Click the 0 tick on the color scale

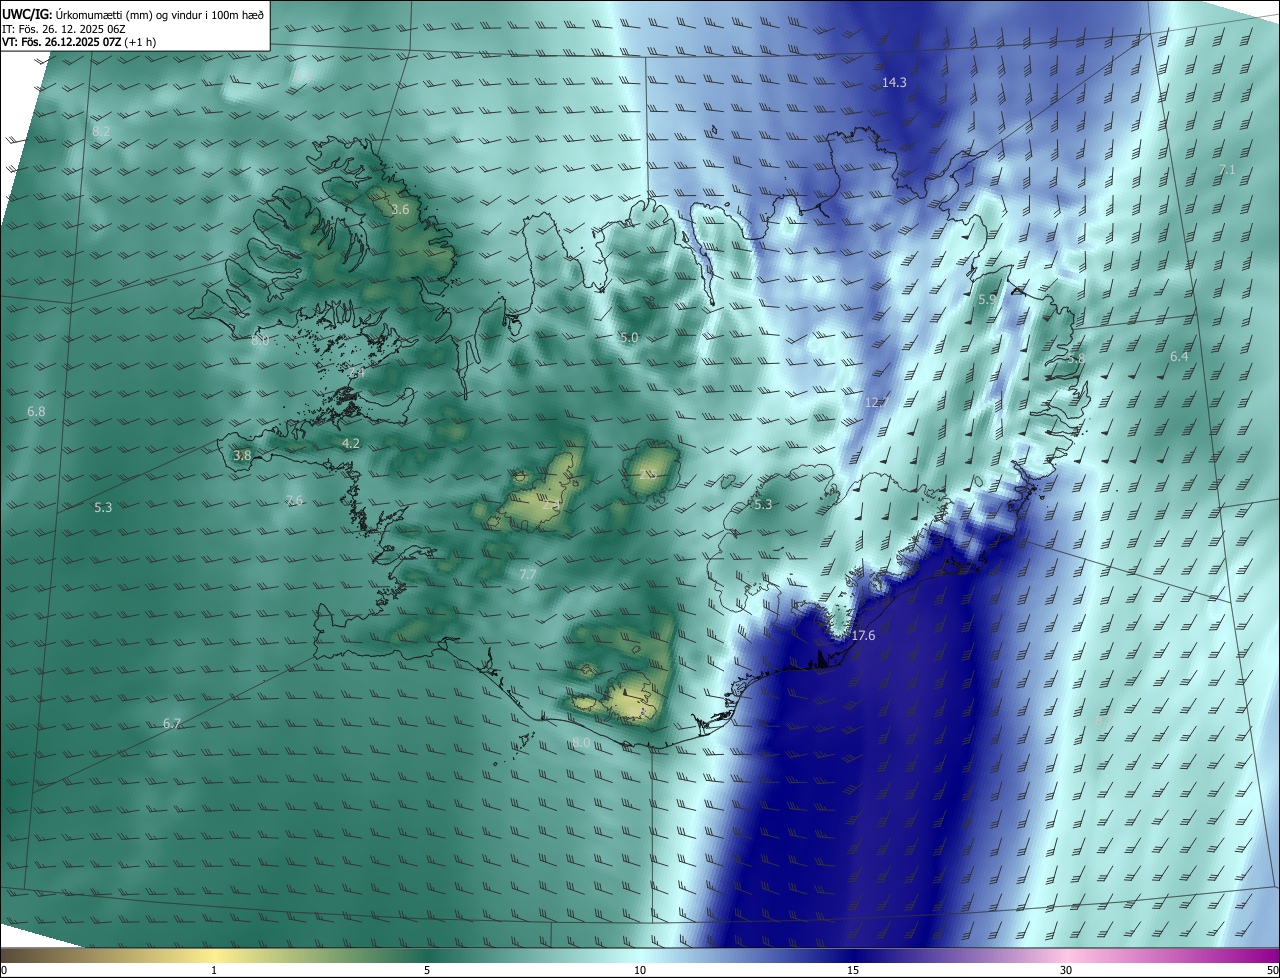point(4,970)
